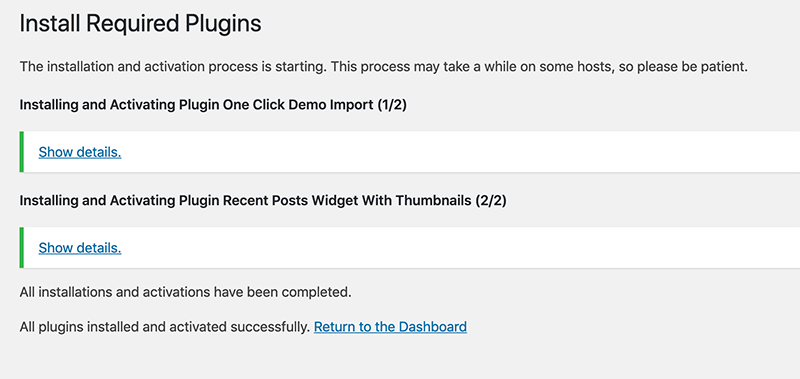
Task: Click the installation process is starting paragraph
Action: point(384,67)
